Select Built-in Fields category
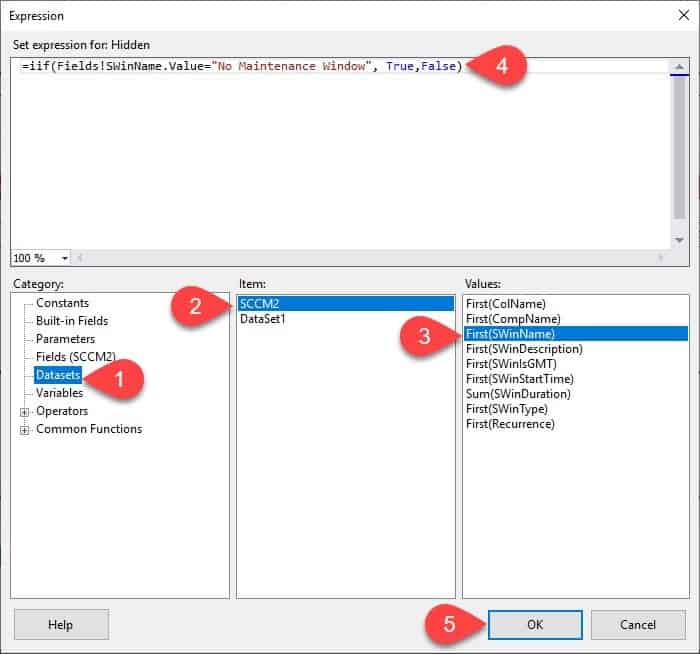Viewport: 700px width, 654px height. pos(72,321)
